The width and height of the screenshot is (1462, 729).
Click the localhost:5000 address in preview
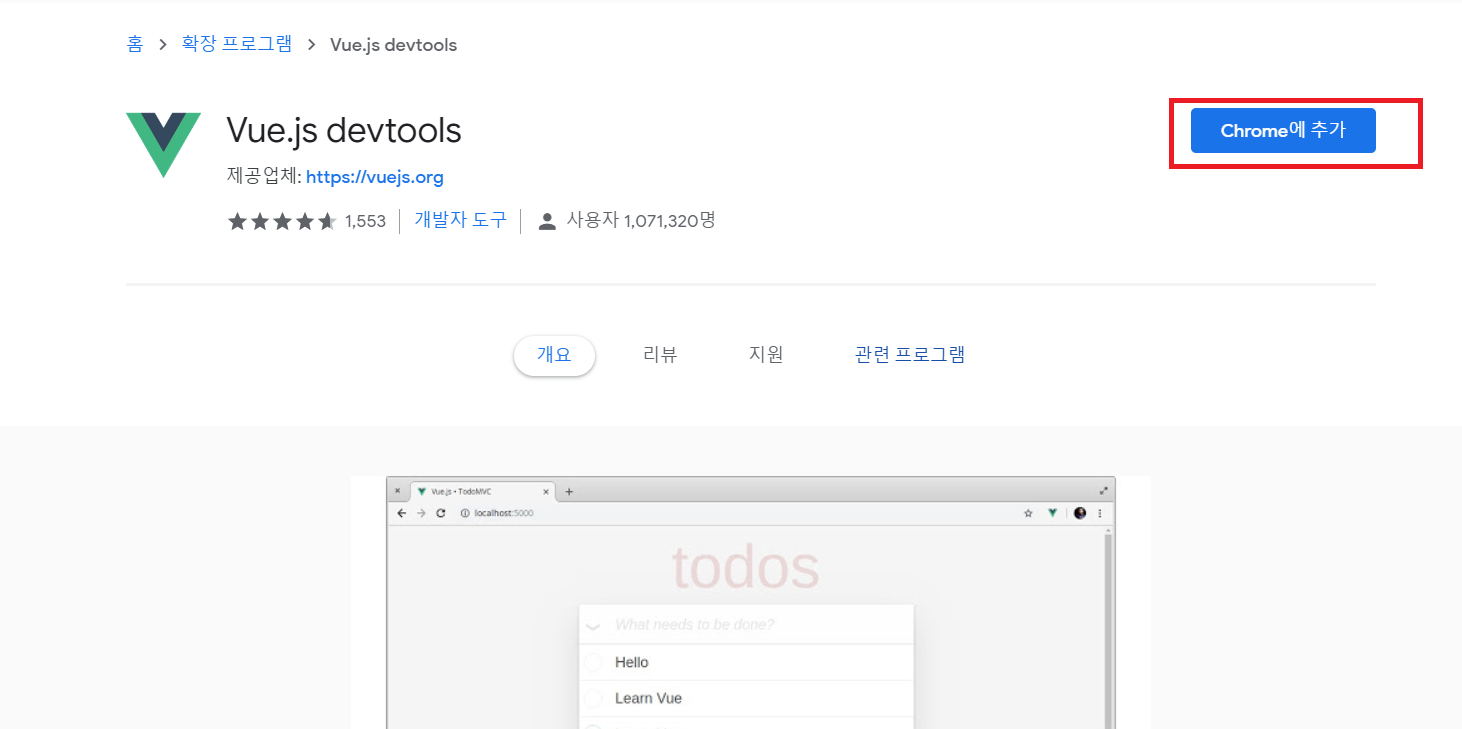(503, 513)
